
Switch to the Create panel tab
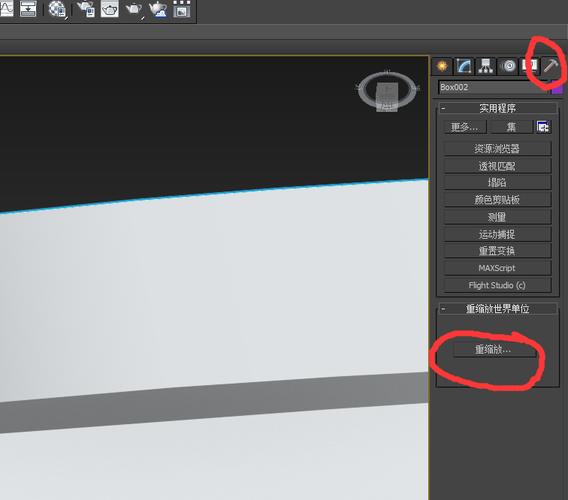pyautogui.click(x=442, y=66)
